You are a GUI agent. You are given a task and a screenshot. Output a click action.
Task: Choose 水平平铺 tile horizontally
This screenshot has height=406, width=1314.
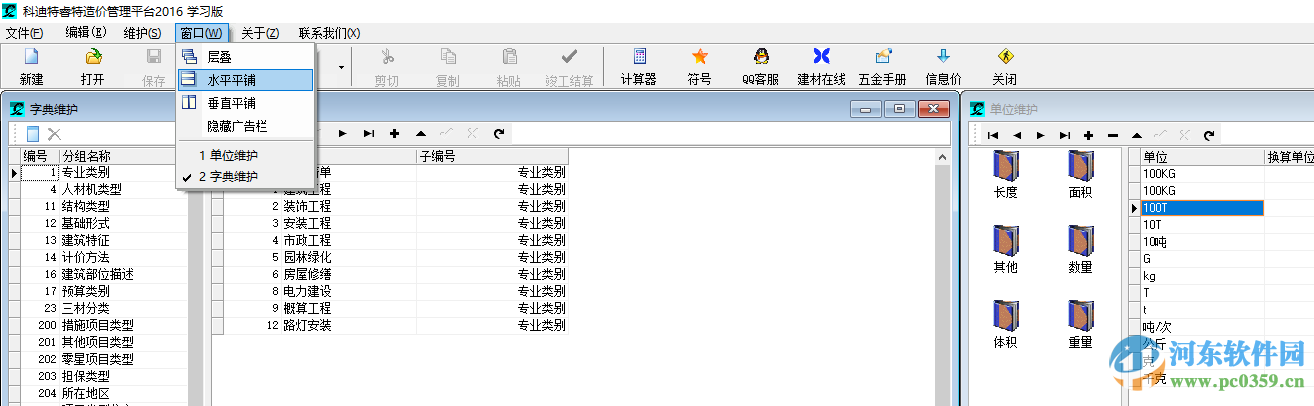coord(245,80)
